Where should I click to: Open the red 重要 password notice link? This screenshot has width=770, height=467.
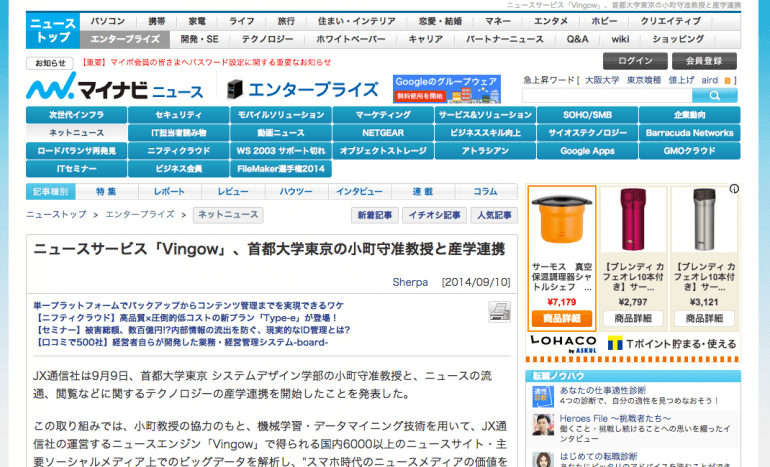coord(205,63)
